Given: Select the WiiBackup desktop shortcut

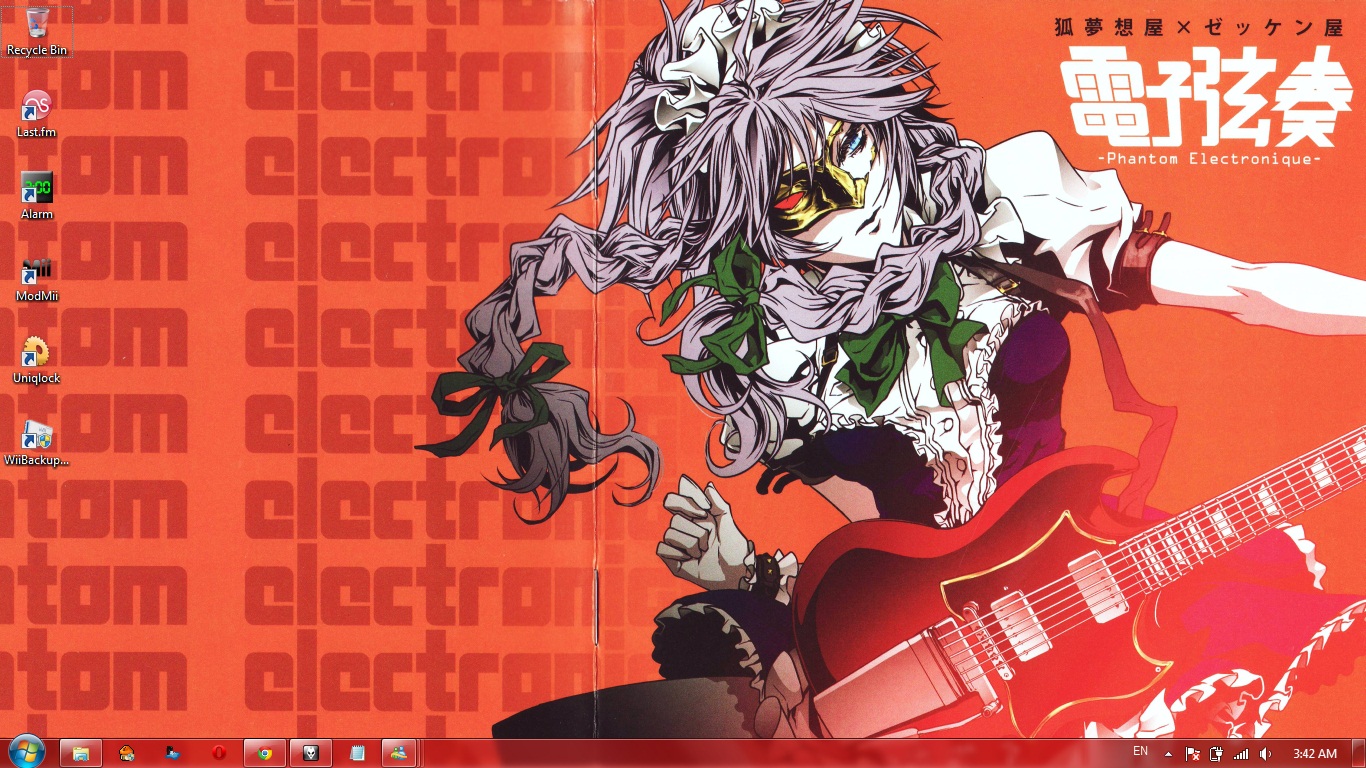Looking at the screenshot, I should pyautogui.click(x=37, y=441).
